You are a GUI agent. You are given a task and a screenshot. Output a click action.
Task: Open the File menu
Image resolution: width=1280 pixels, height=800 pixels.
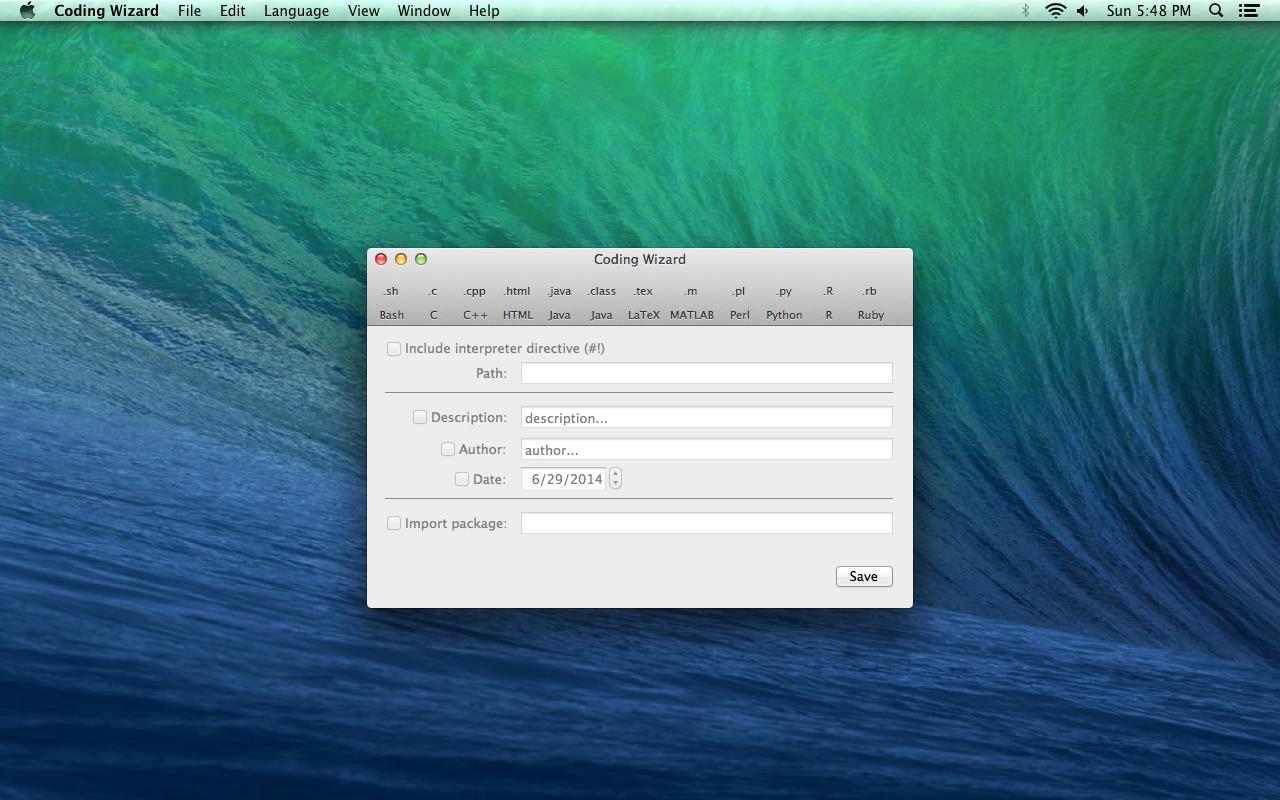(189, 11)
